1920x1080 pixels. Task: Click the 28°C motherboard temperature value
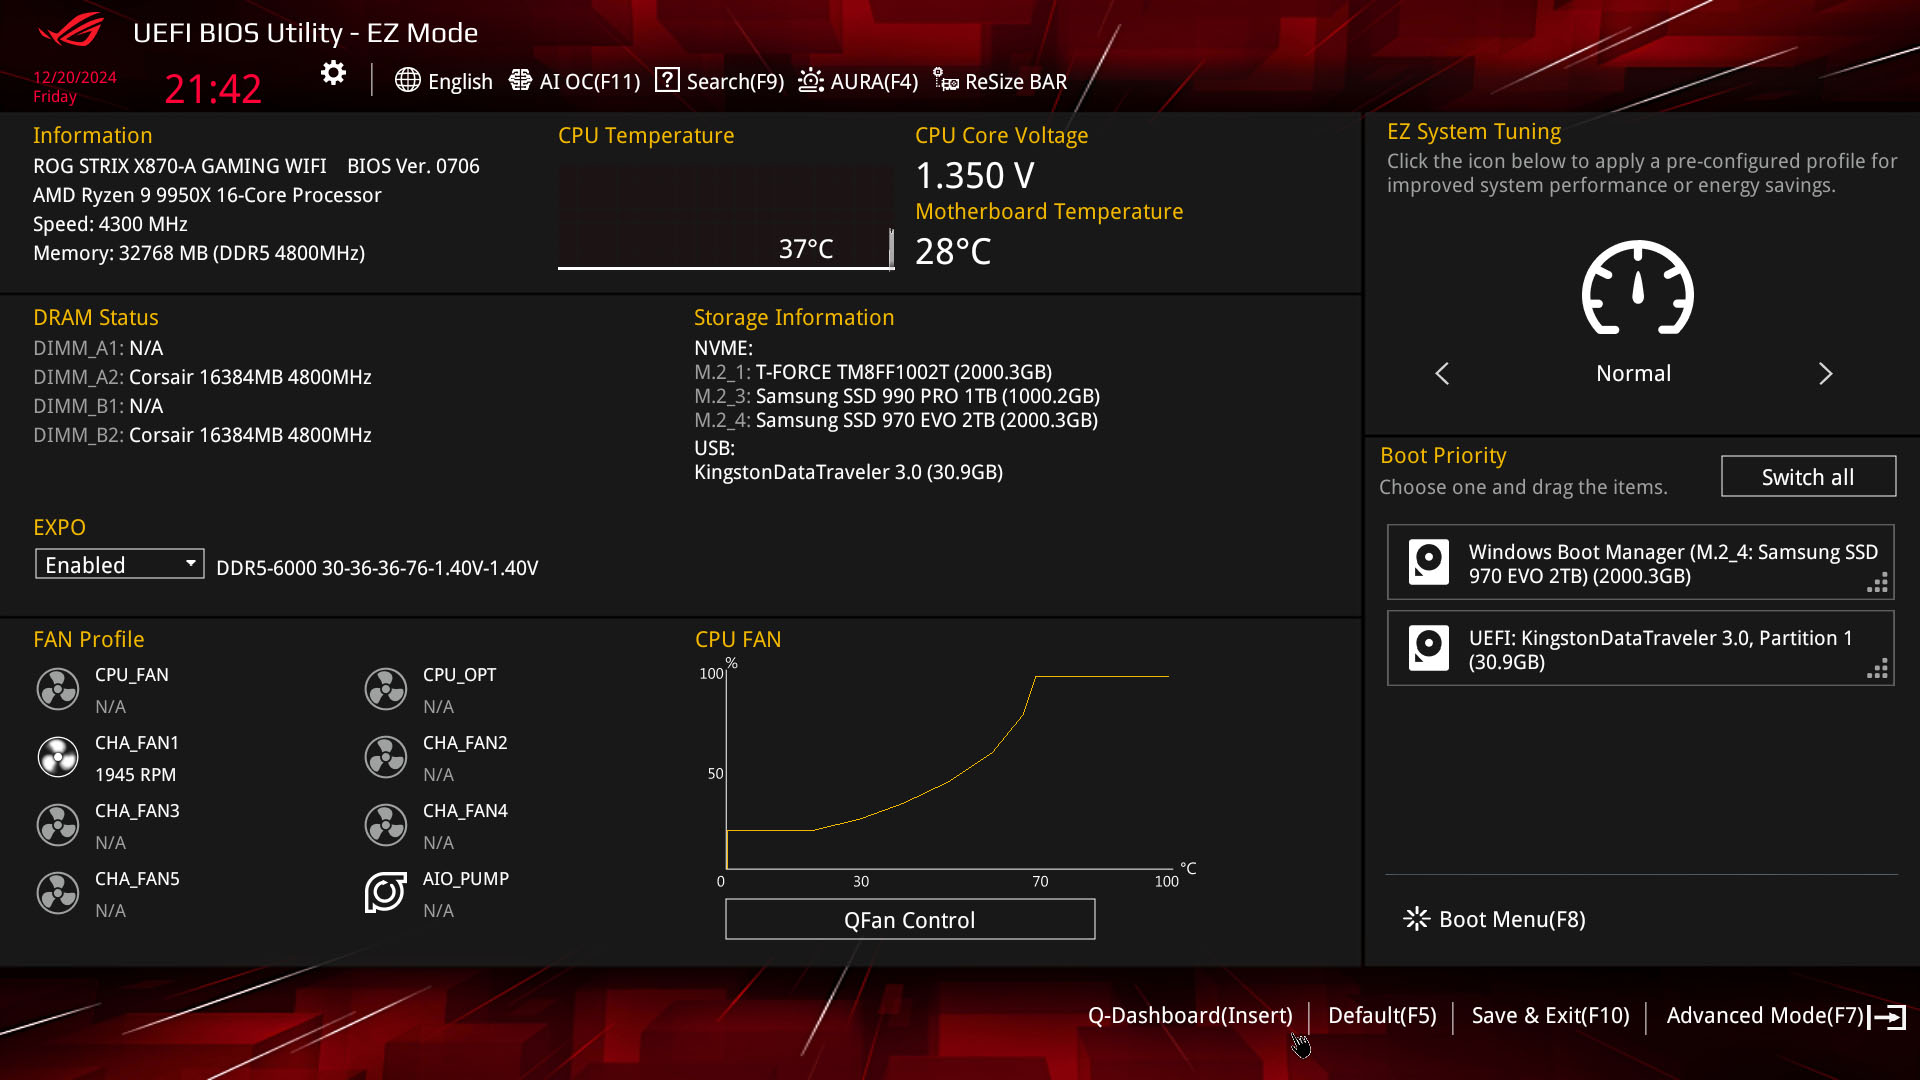tap(953, 251)
